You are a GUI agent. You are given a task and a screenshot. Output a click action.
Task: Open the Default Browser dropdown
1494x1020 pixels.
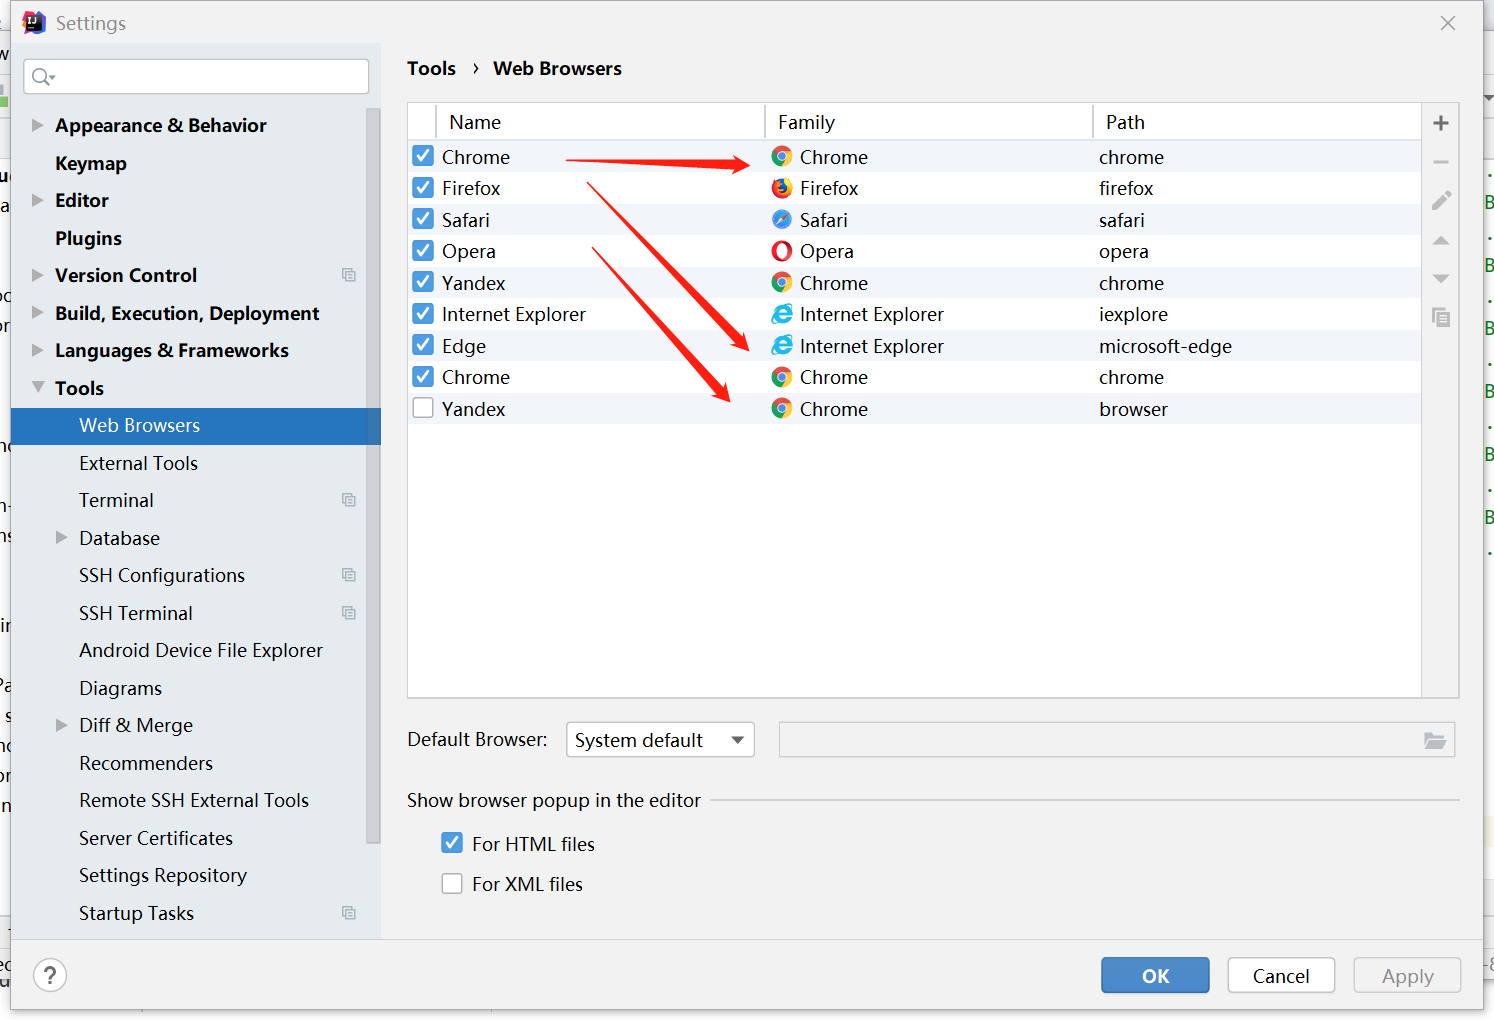(660, 740)
